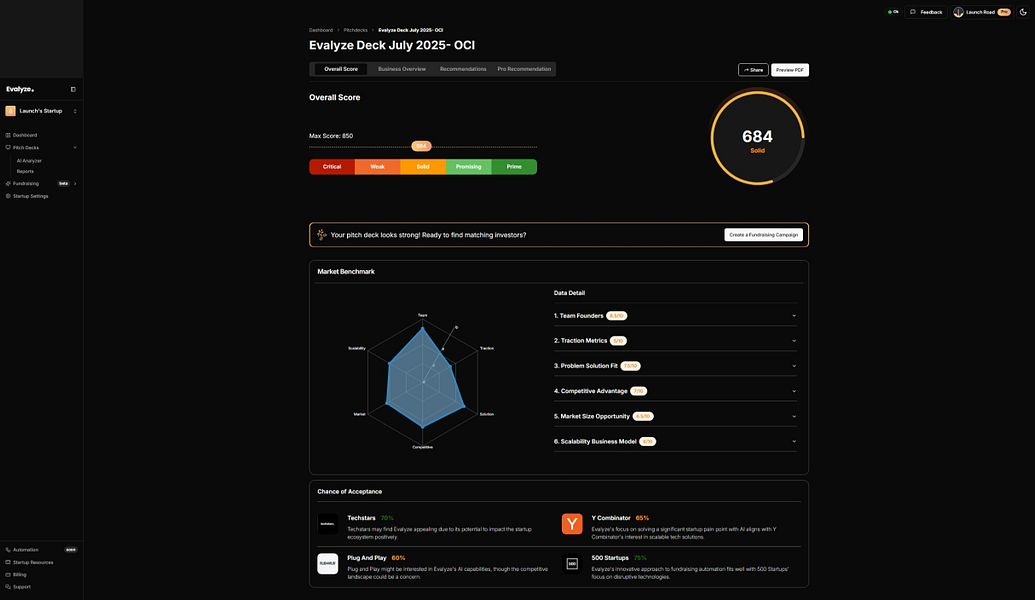Click the Pro badge next to Launch Road
Screen dimensions: 1035x600
click(x=1004, y=12)
